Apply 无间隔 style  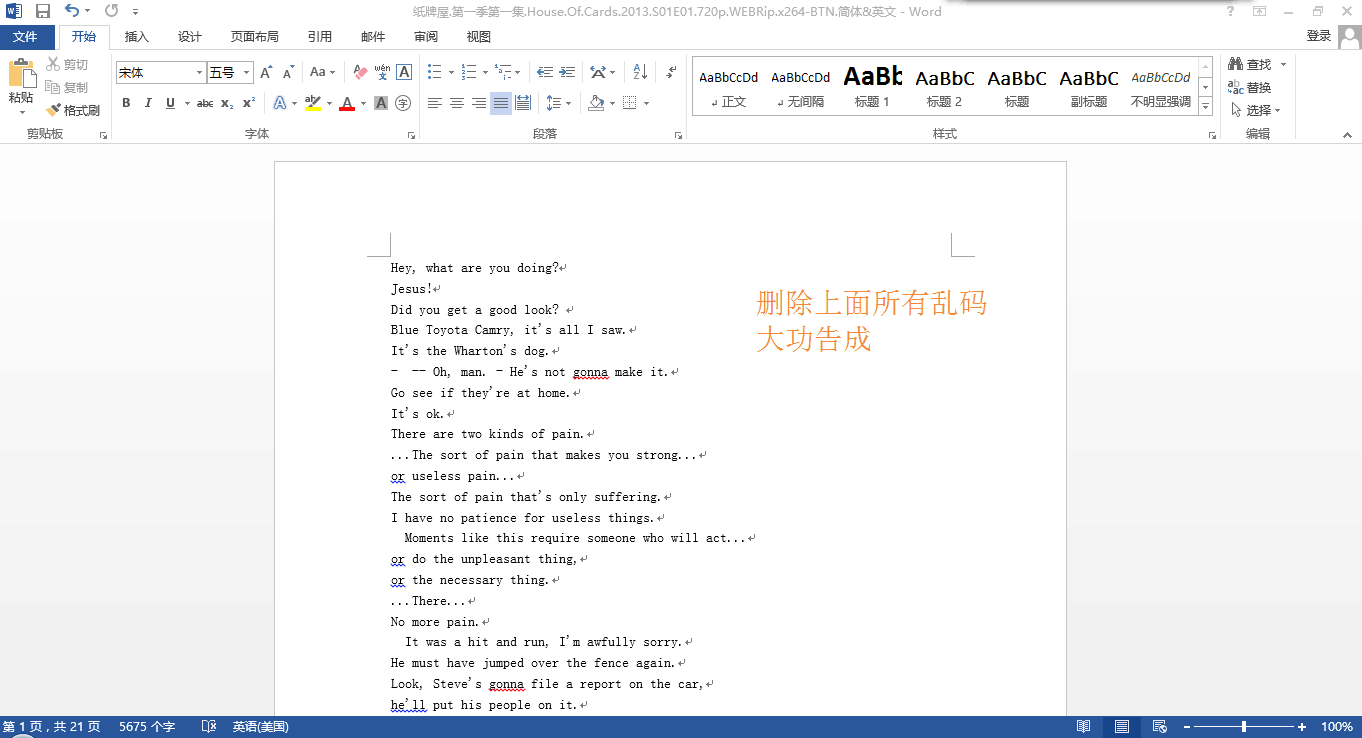tap(800, 86)
